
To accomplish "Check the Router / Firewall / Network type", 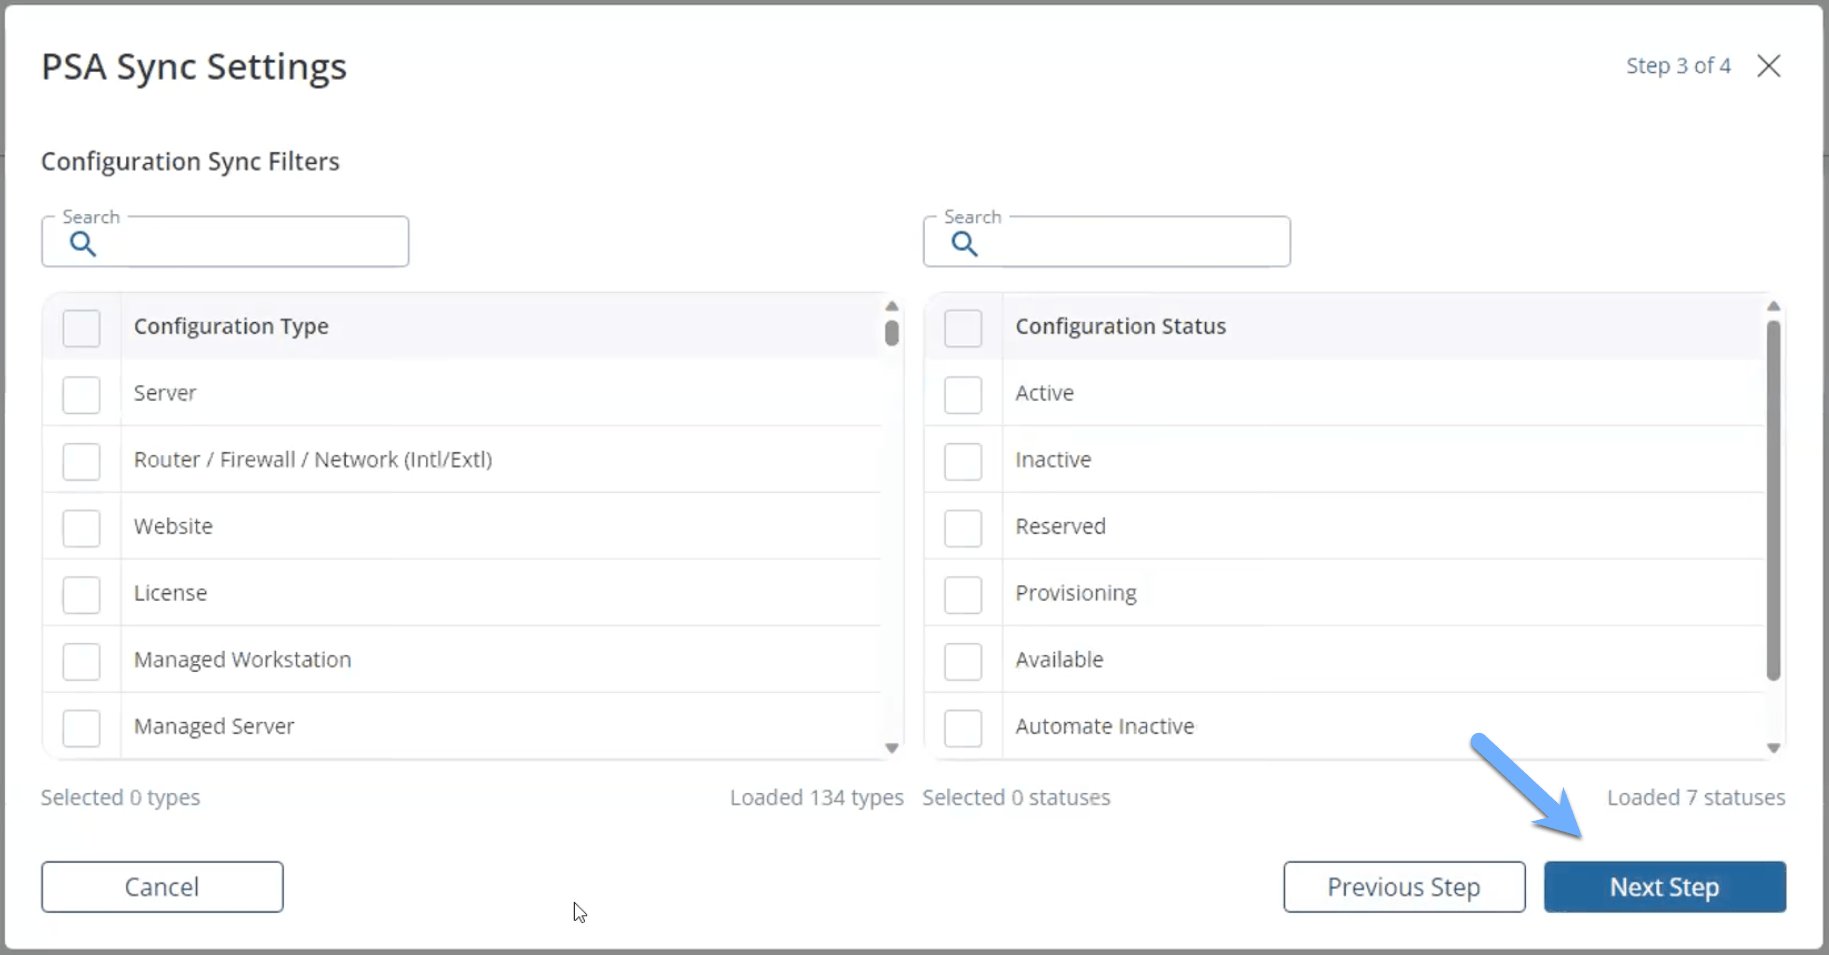I will (81, 461).
